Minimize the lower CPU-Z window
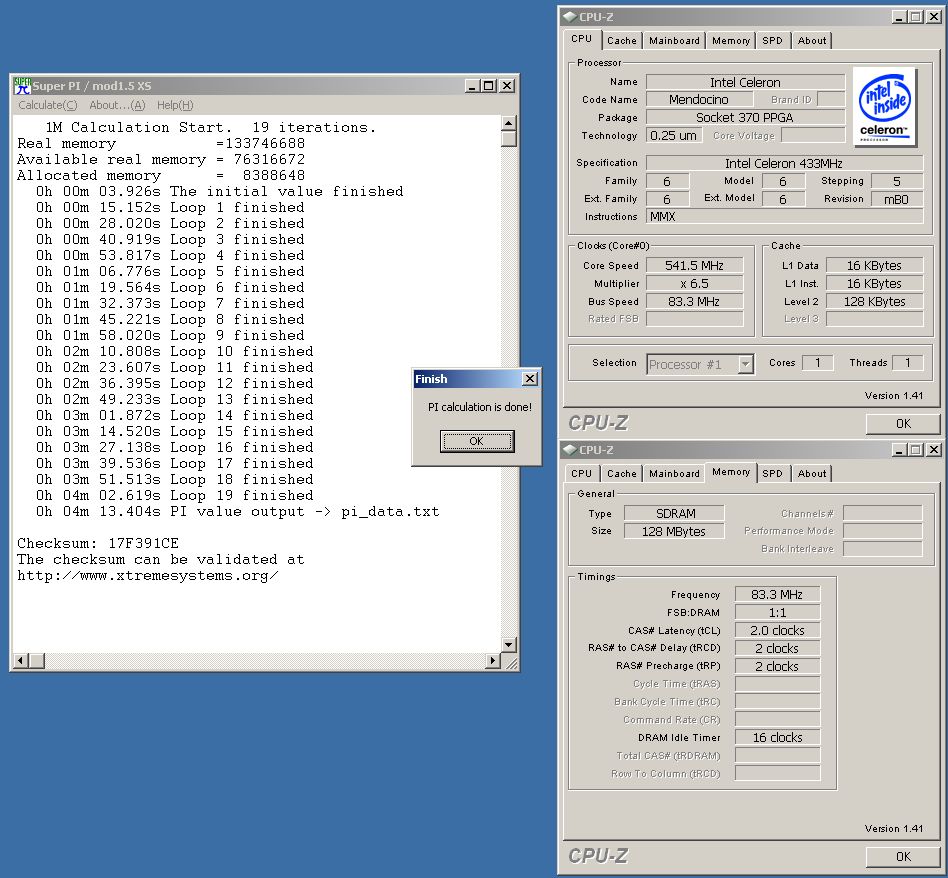948x878 pixels. [900, 450]
